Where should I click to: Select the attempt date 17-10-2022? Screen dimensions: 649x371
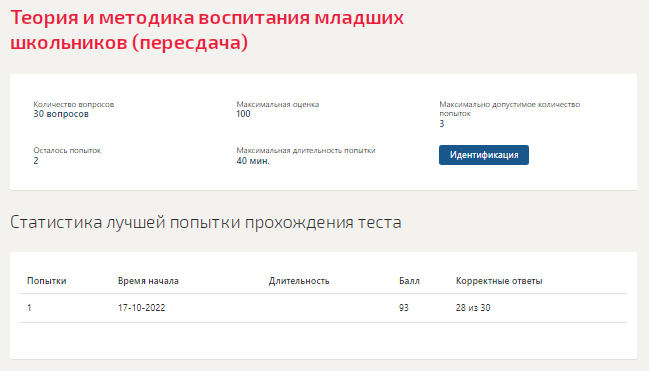142,308
